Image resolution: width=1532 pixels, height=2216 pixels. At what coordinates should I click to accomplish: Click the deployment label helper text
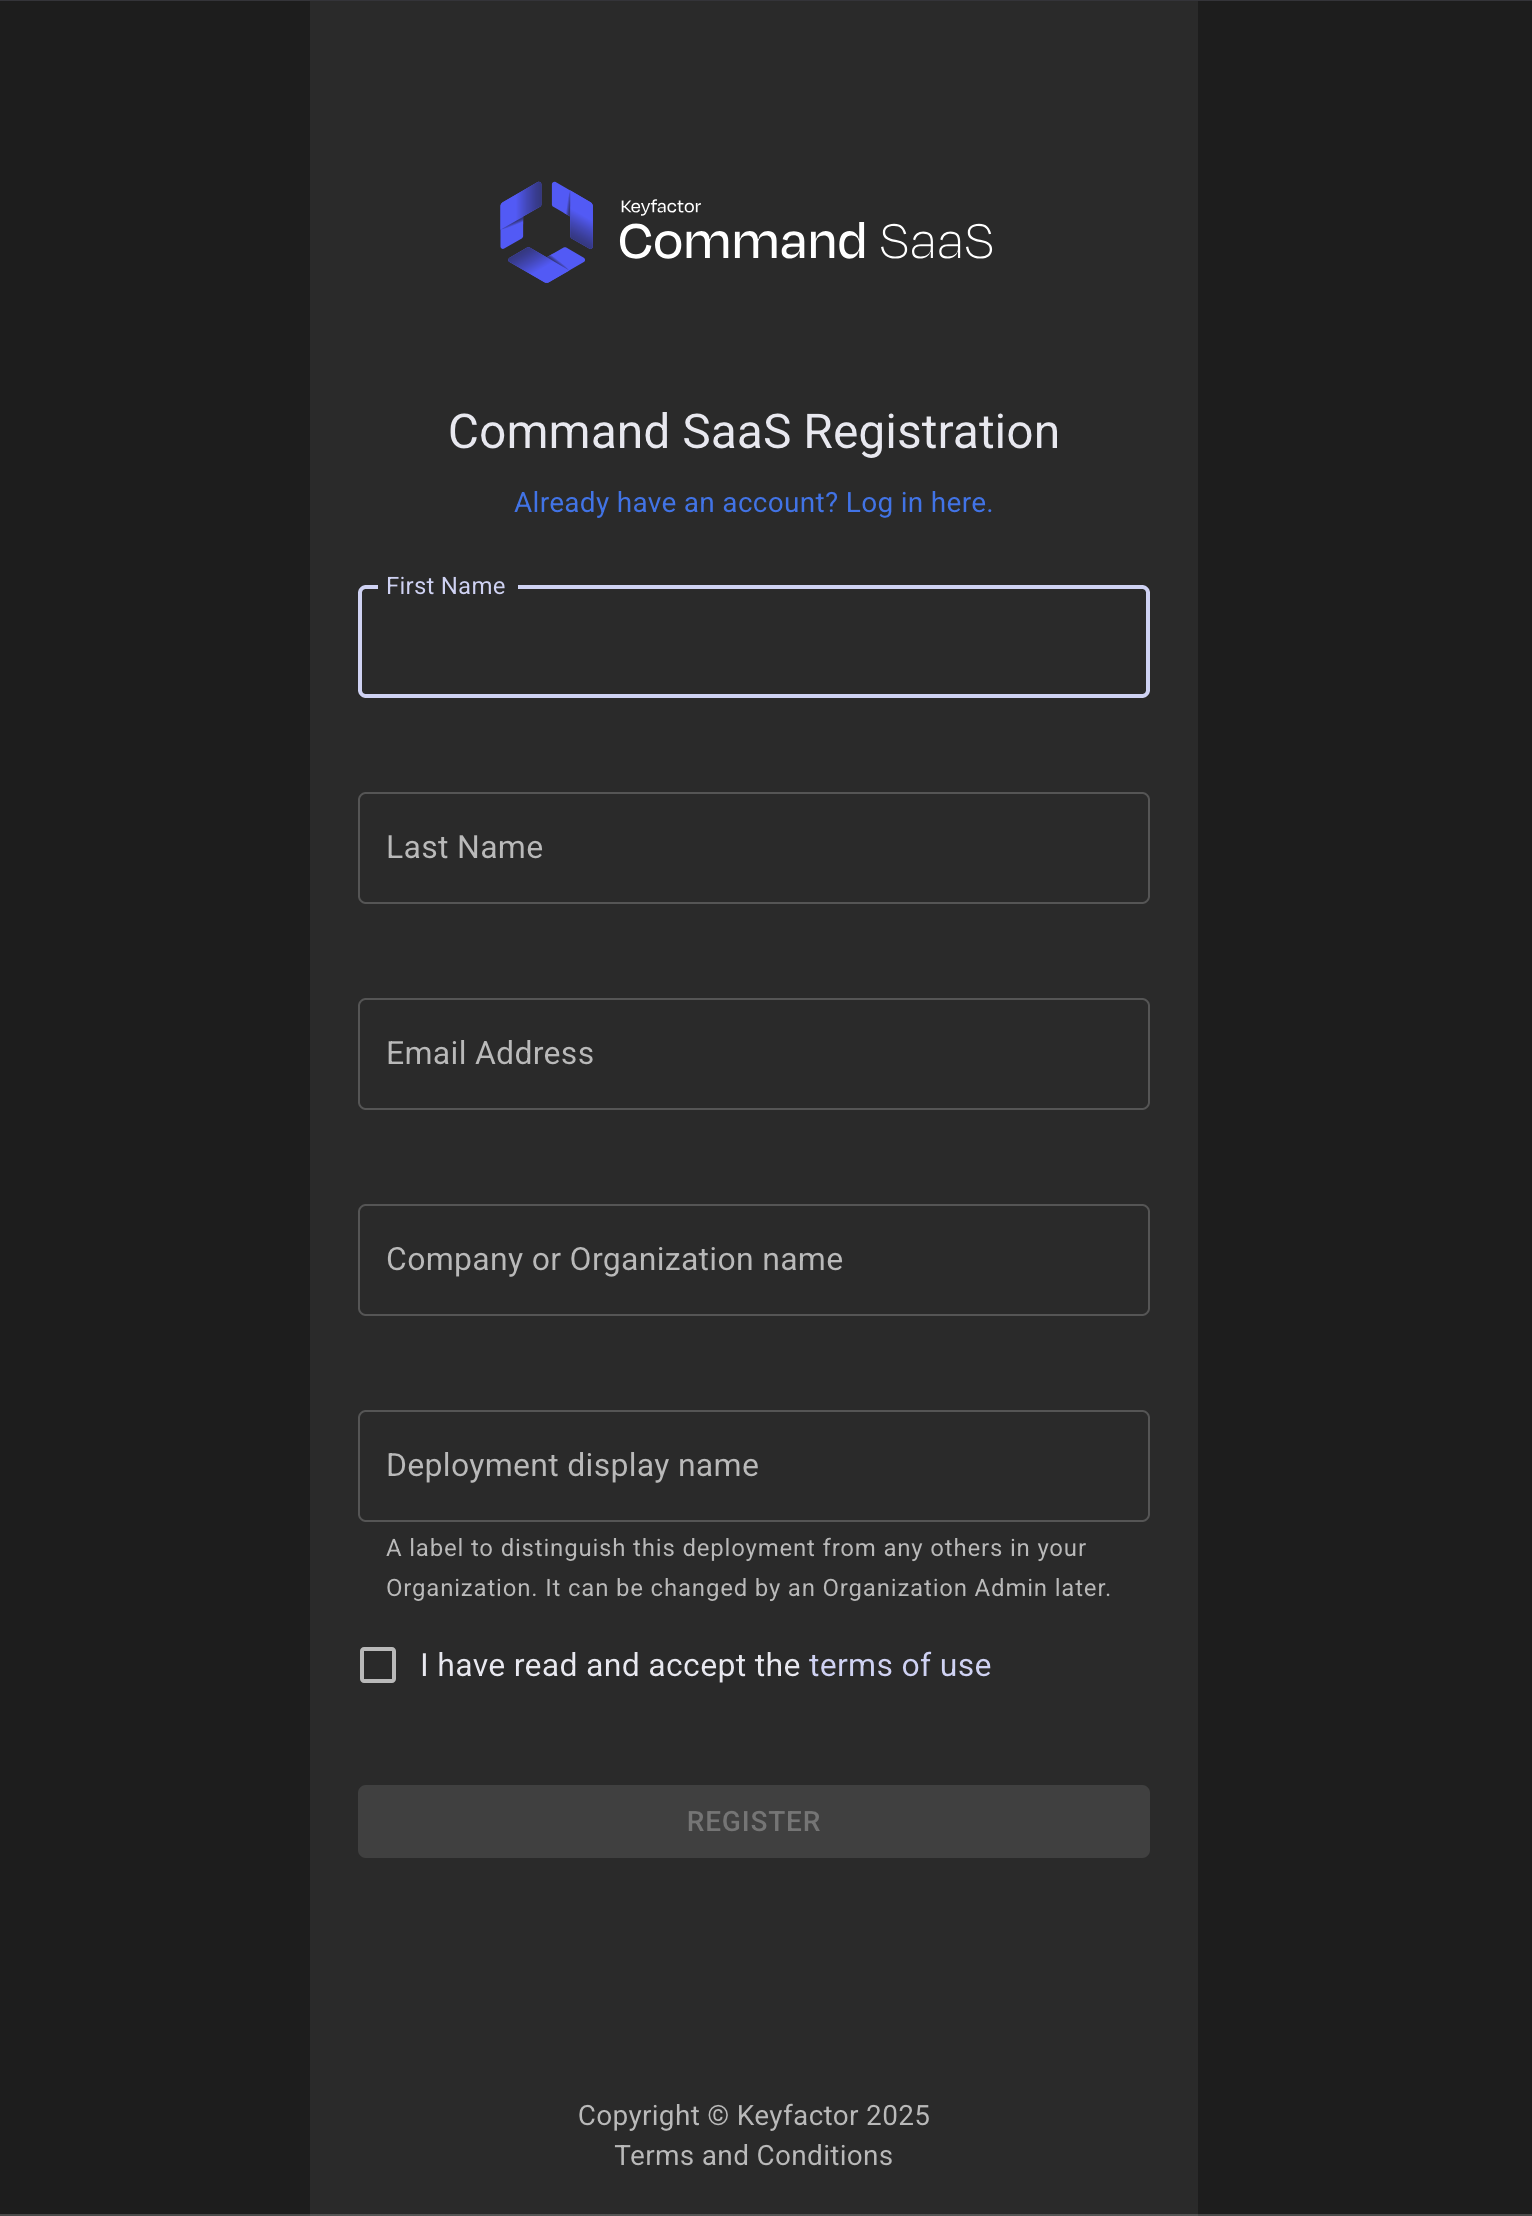tap(747, 1568)
